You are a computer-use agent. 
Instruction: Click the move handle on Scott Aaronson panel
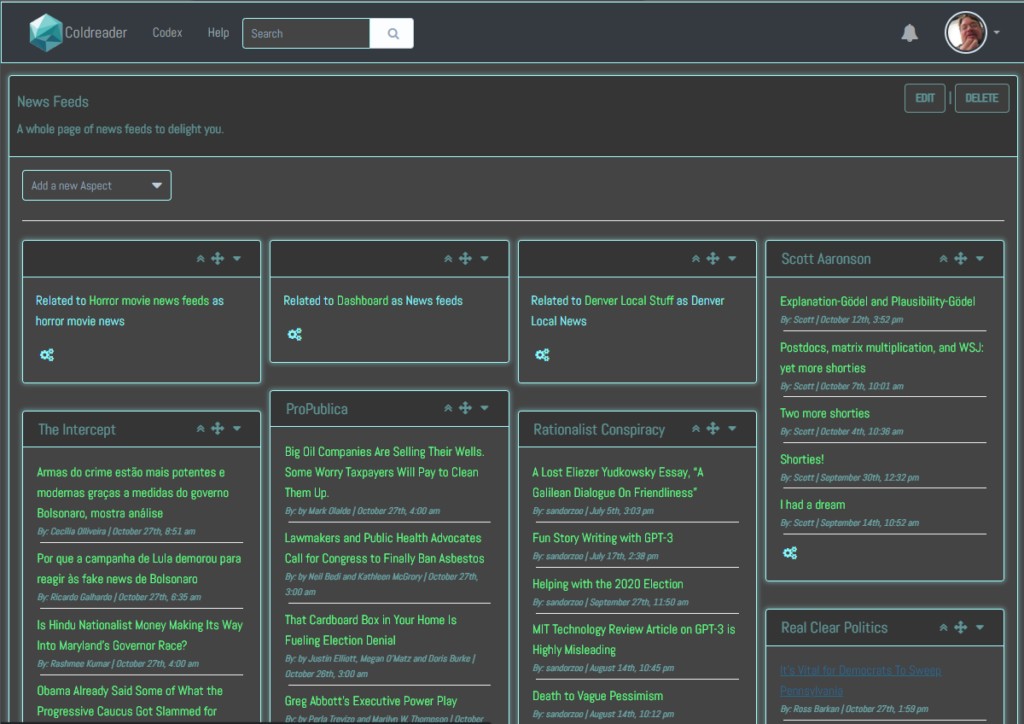(x=960, y=259)
